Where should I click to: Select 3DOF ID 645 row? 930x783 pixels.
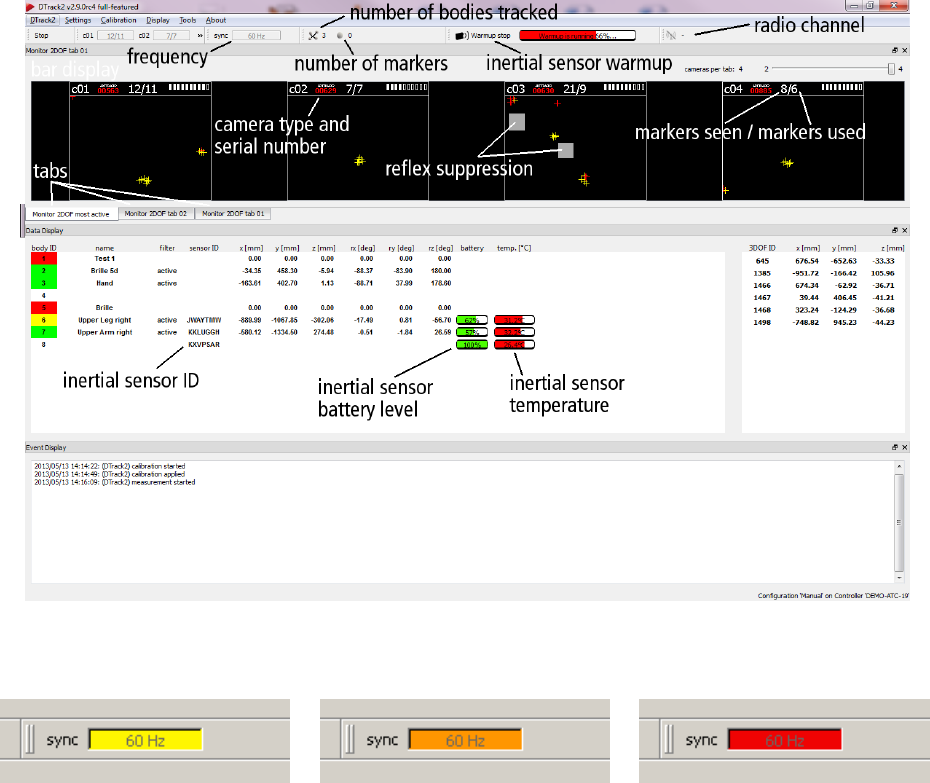point(823,261)
